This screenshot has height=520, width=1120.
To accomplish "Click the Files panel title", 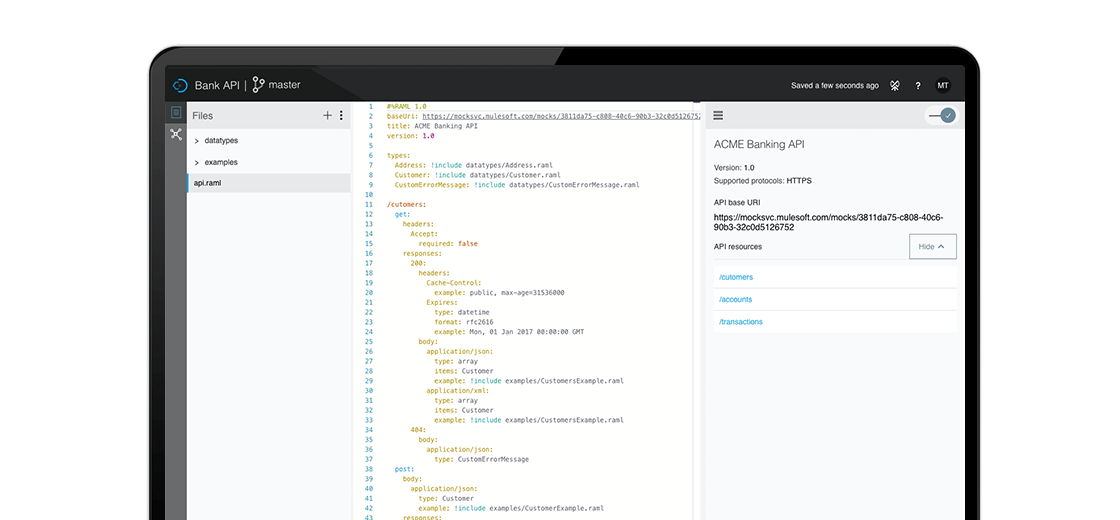I will pyautogui.click(x=202, y=116).
